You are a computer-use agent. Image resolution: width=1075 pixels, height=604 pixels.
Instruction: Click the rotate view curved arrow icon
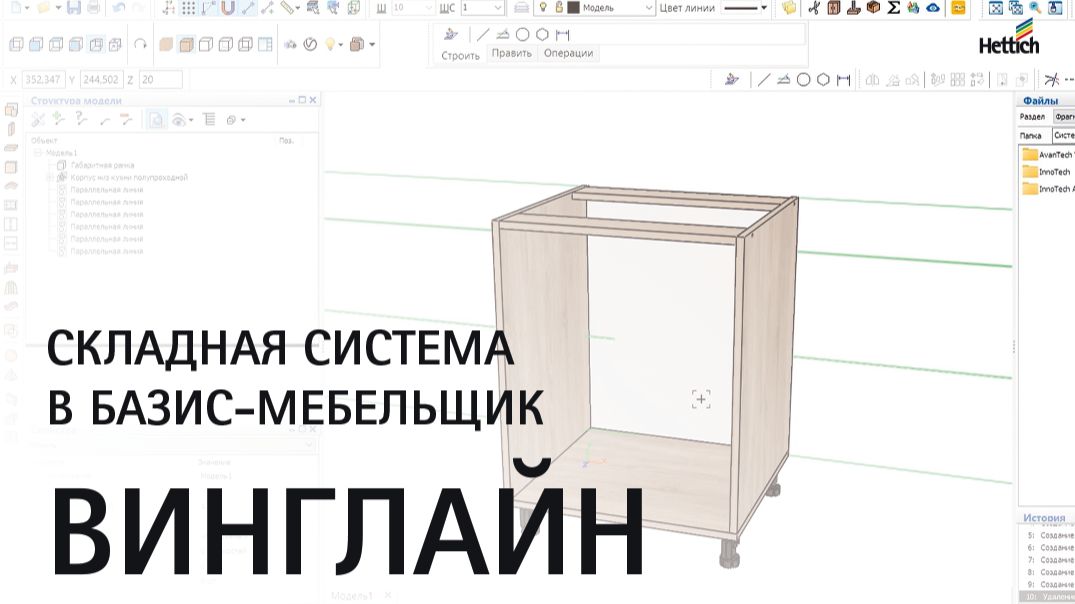point(141,45)
